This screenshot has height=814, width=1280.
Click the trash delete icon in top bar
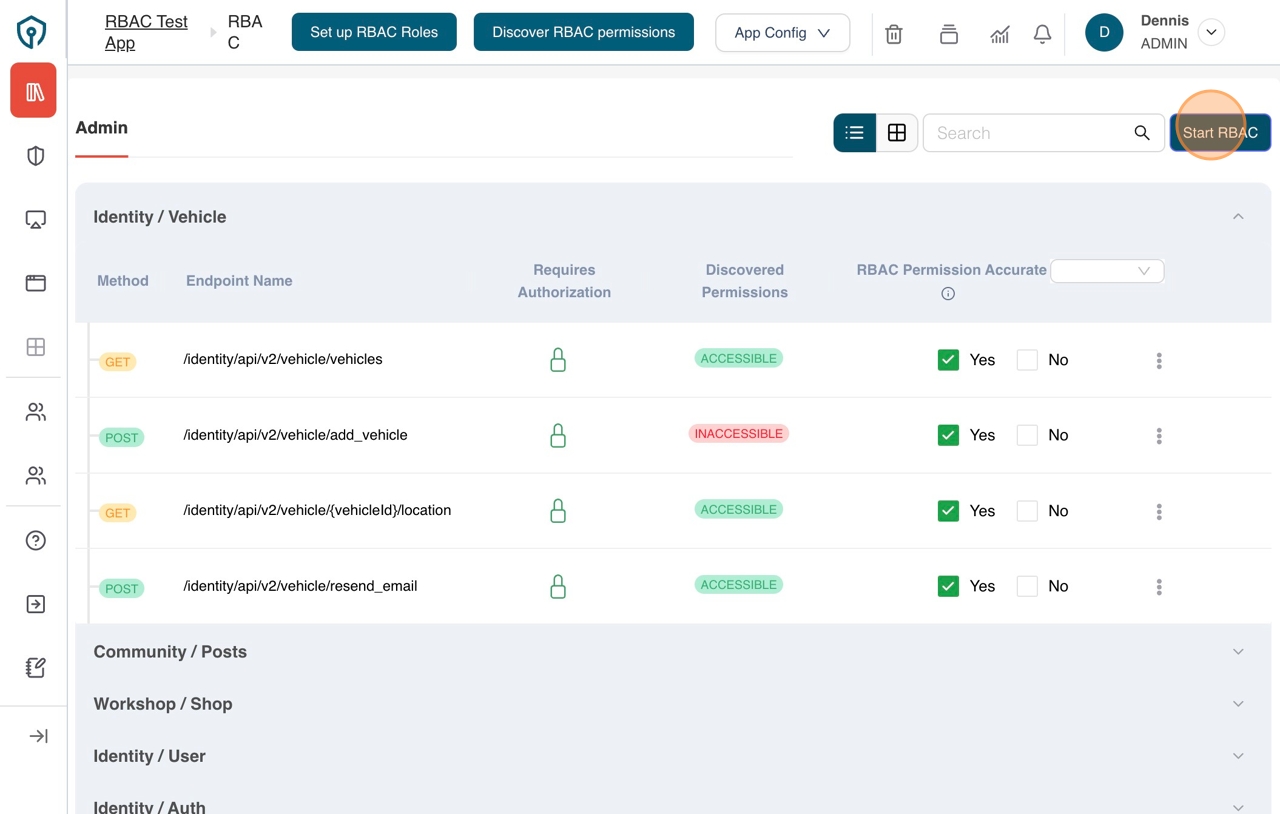tap(894, 34)
